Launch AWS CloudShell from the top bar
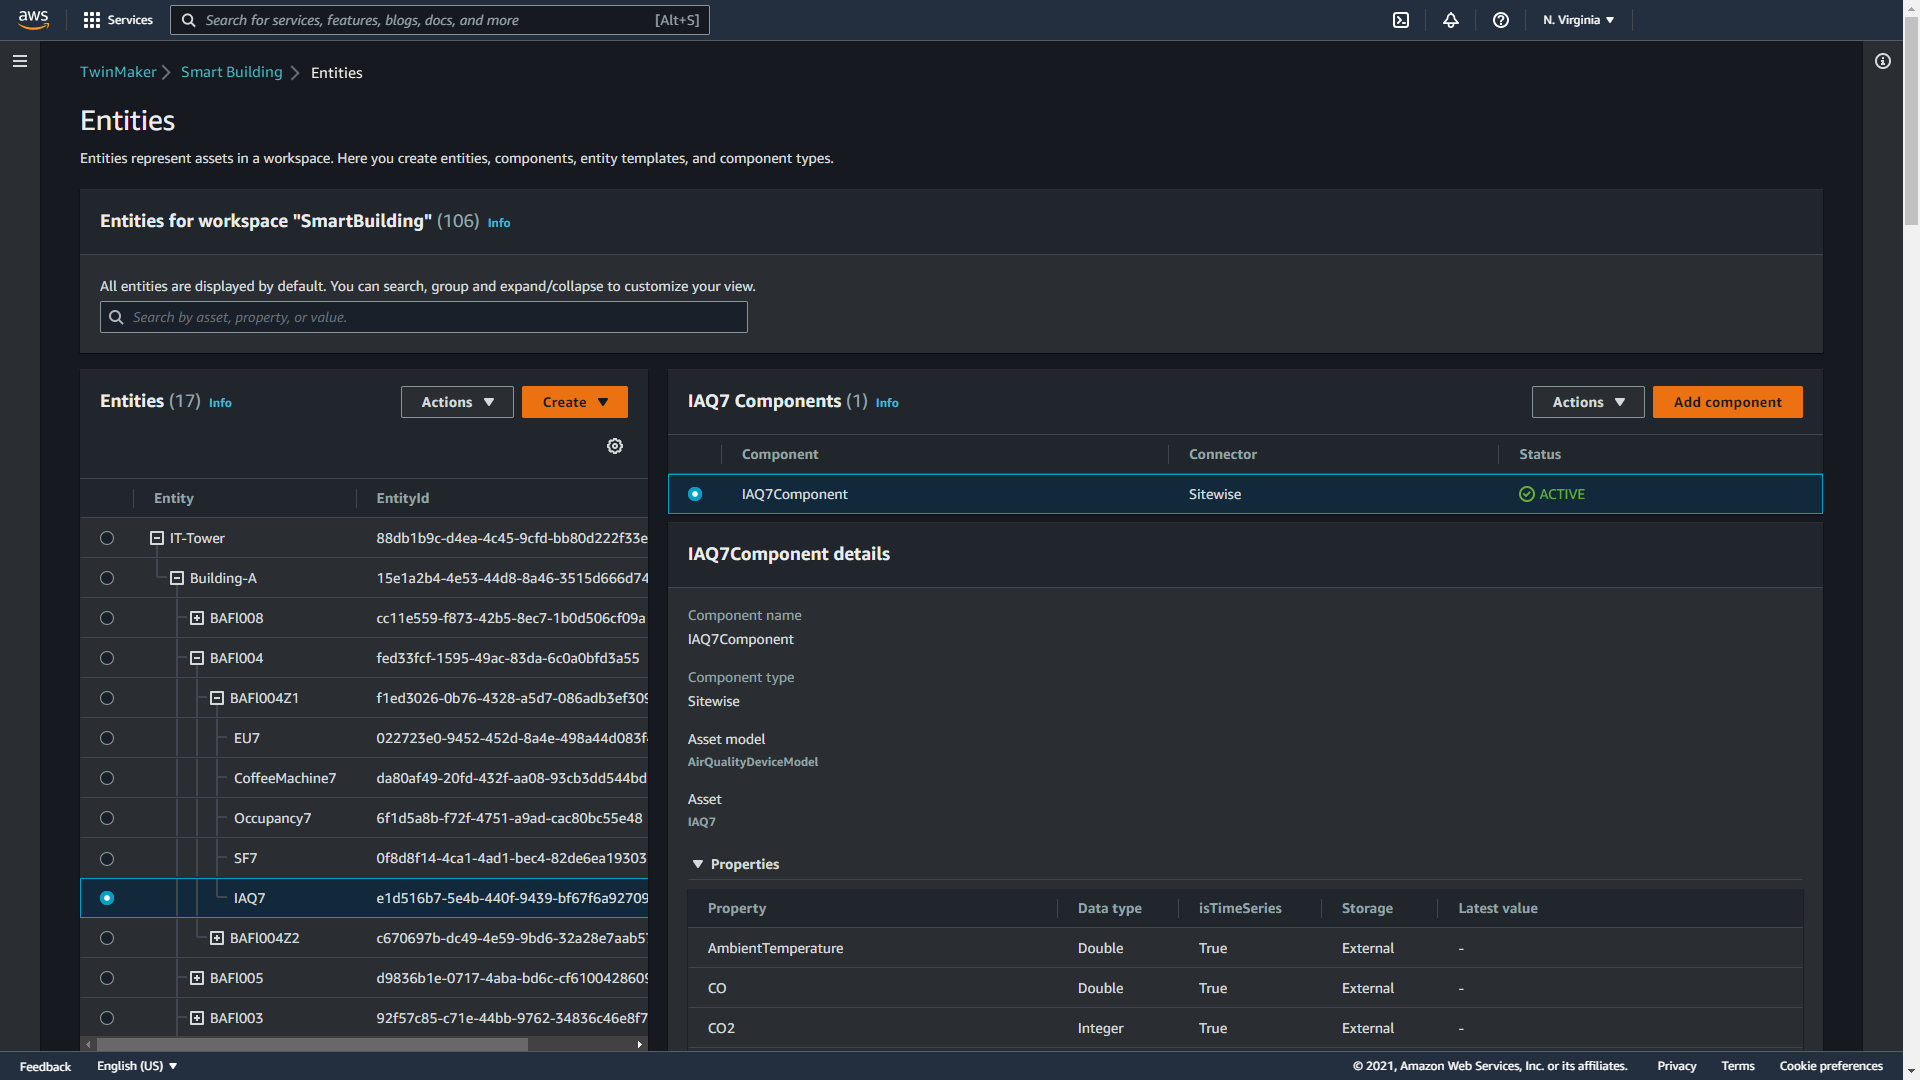The height and width of the screenshot is (1080, 1920). pos(1400,20)
